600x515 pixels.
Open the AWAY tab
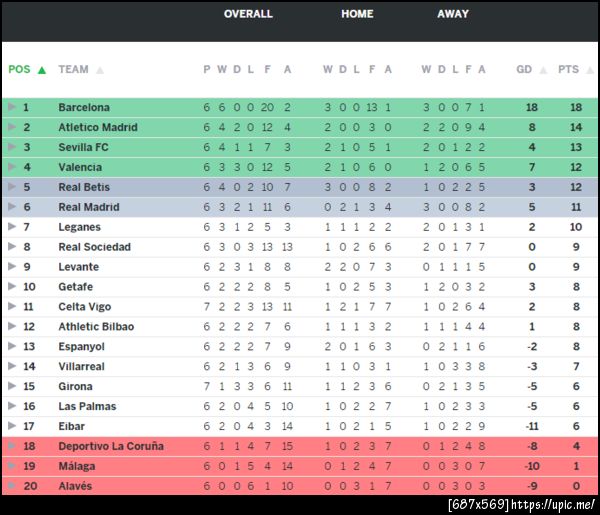tap(453, 14)
